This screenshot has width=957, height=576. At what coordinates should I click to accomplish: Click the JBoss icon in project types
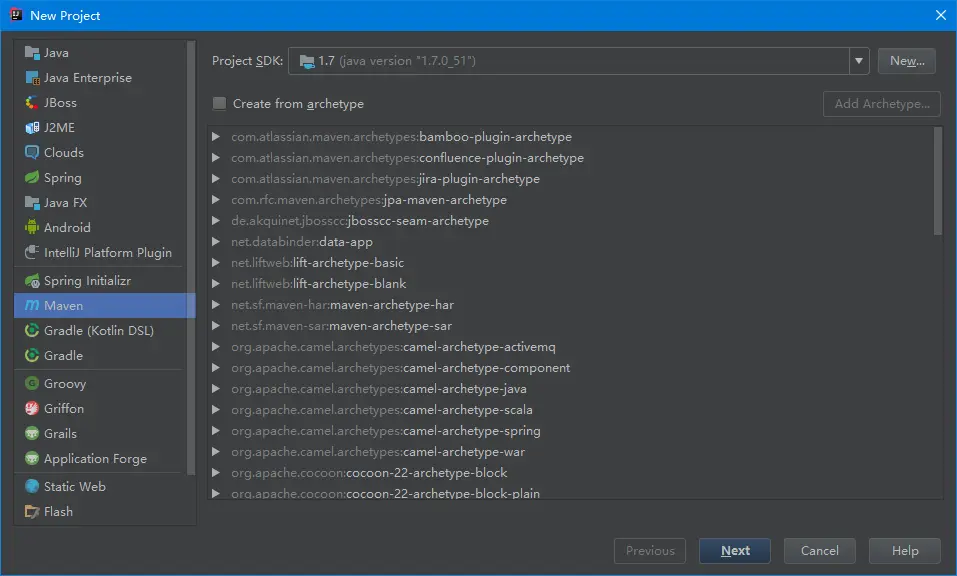pyautogui.click(x=32, y=103)
